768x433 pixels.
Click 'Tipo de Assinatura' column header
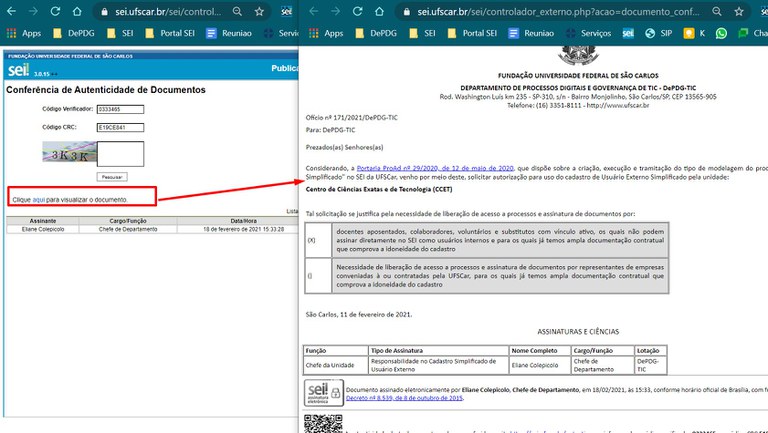coord(438,351)
